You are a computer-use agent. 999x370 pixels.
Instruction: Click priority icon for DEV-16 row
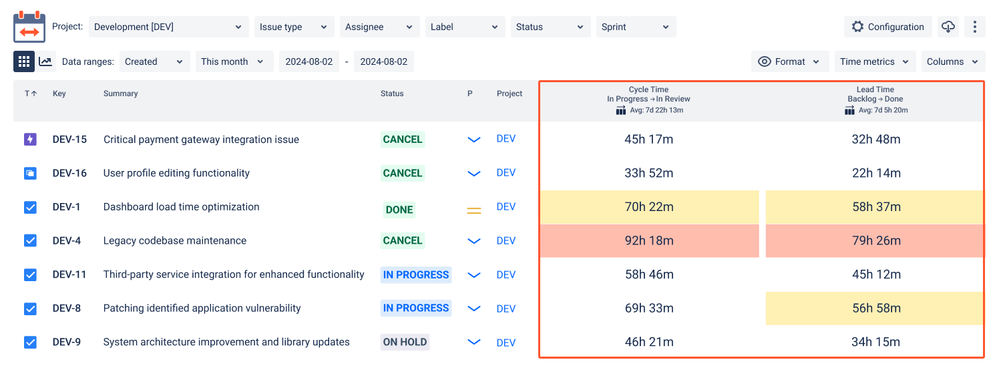[473, 173]
